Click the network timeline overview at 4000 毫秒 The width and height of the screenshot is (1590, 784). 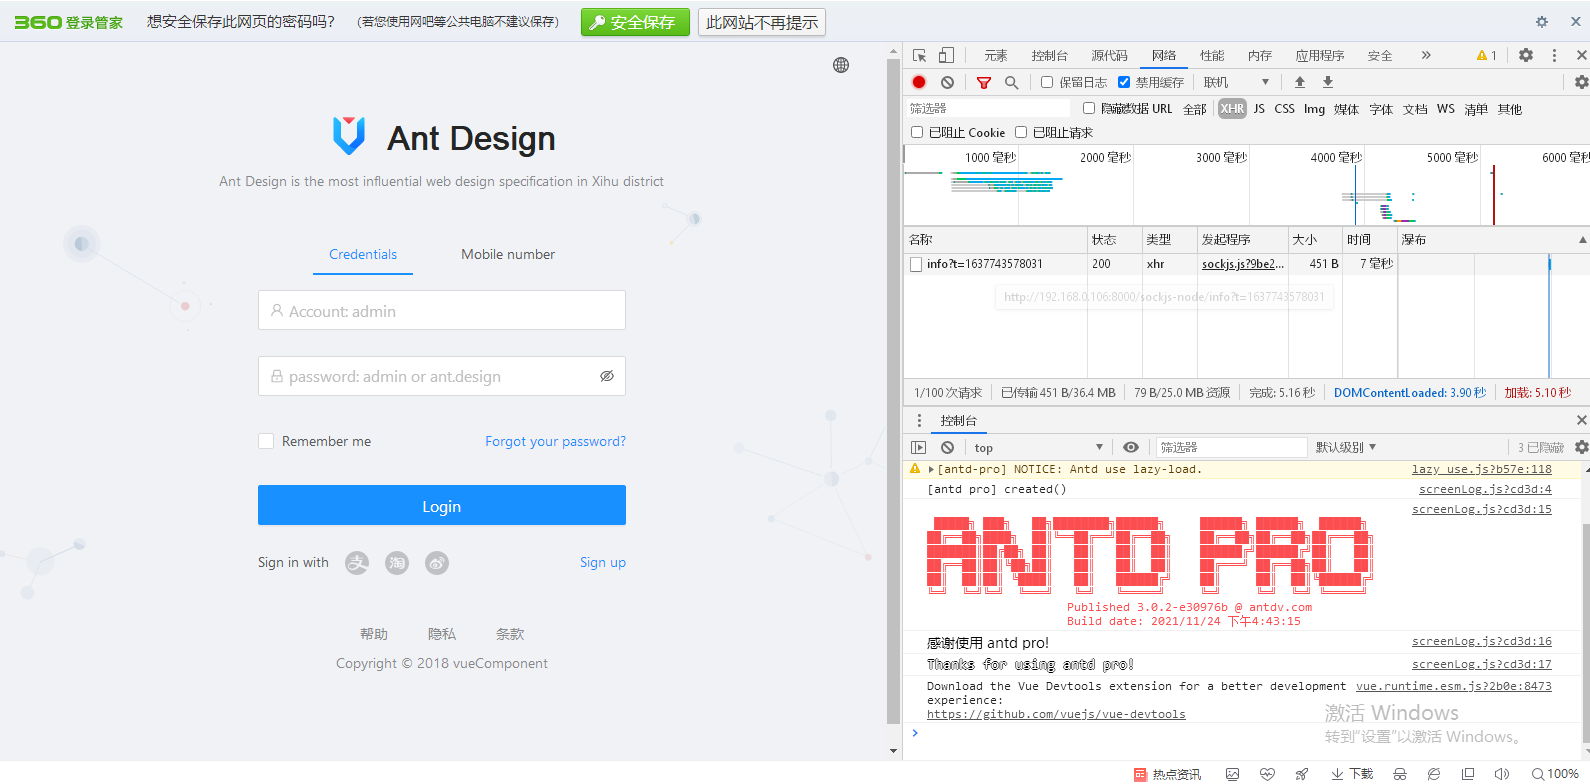(x=1336, y=157)
